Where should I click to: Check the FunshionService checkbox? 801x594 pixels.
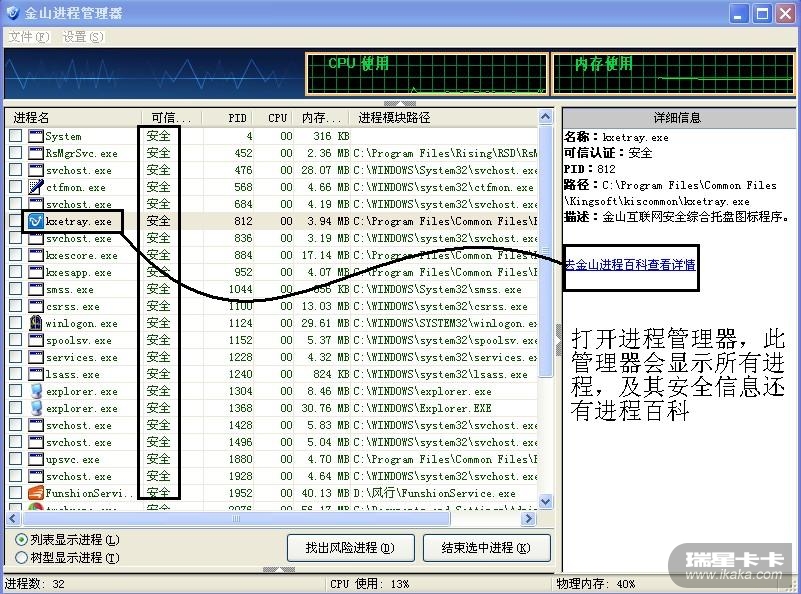coord(16,493)
